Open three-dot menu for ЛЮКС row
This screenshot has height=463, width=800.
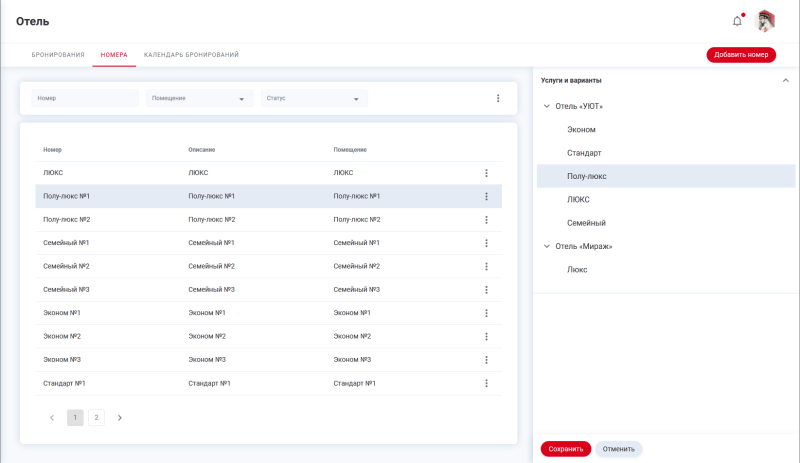coord(486,173)
